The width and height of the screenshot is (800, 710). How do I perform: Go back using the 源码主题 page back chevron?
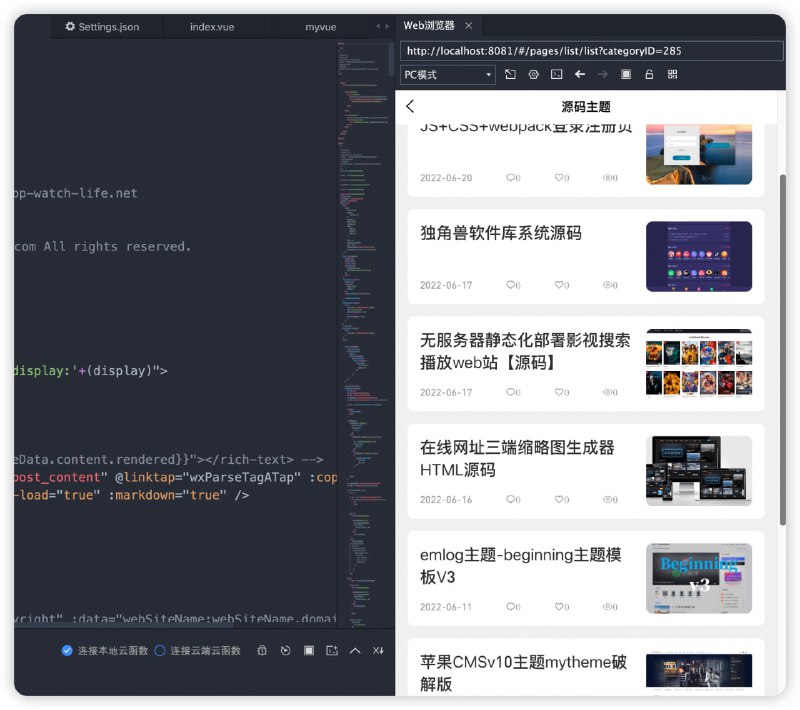tap(410, 106)
